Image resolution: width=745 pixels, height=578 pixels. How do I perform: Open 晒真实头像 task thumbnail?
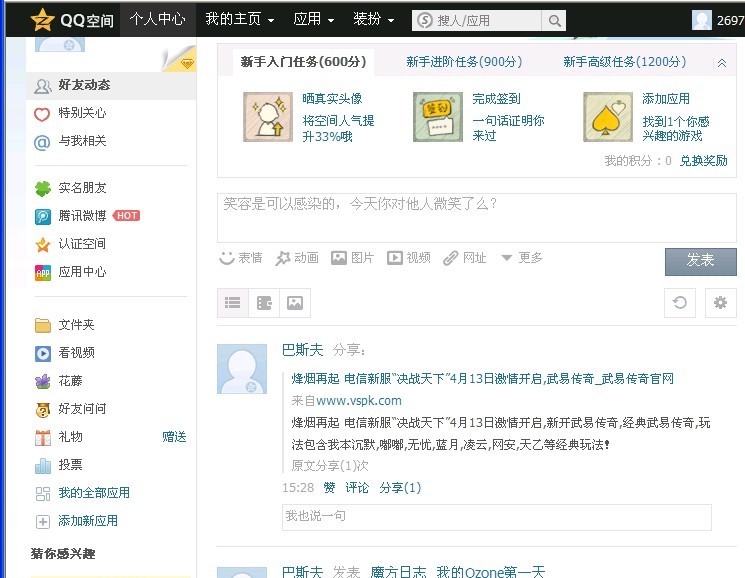268,117
